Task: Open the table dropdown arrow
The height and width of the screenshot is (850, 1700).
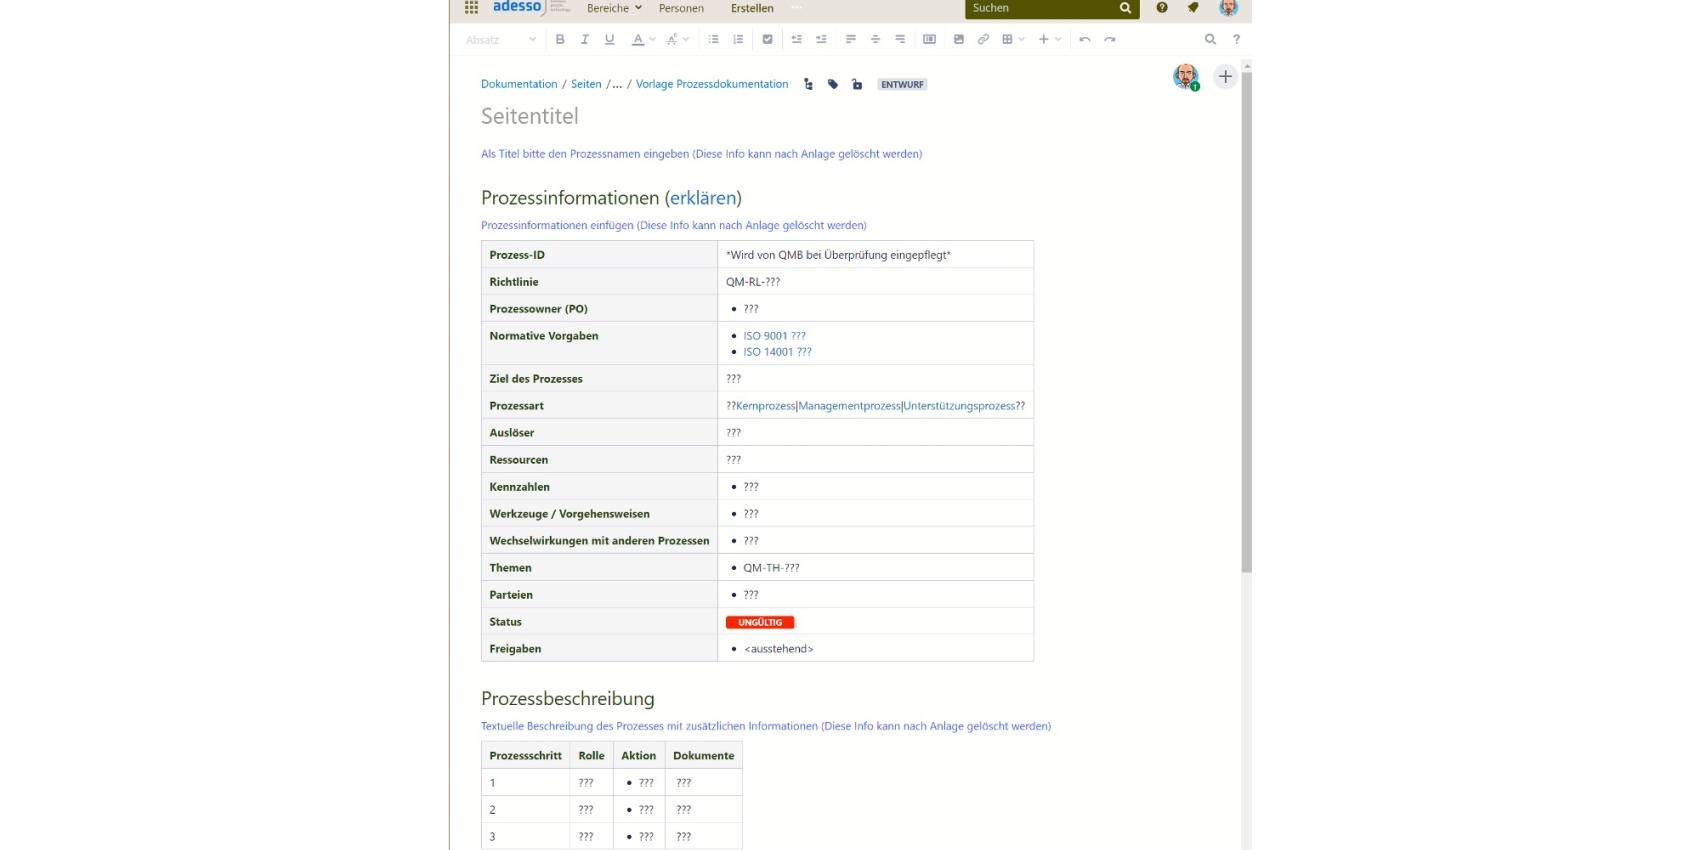Action: [x=1022, y=40]
